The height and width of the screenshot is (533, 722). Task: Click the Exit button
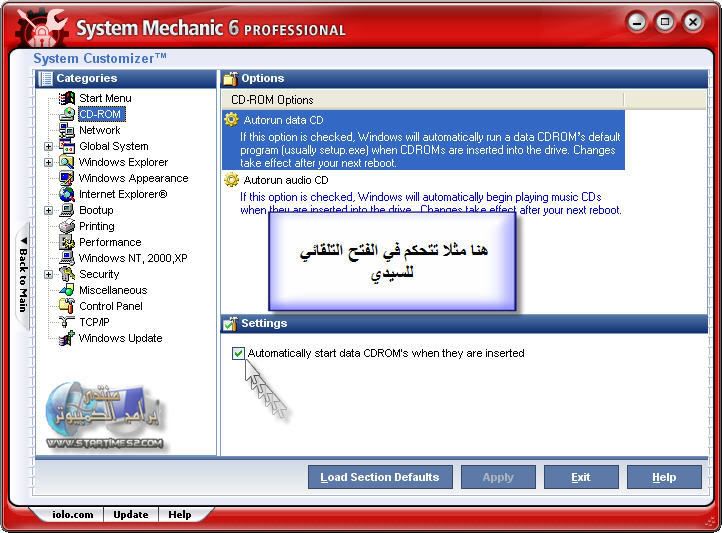coord(581,477)
